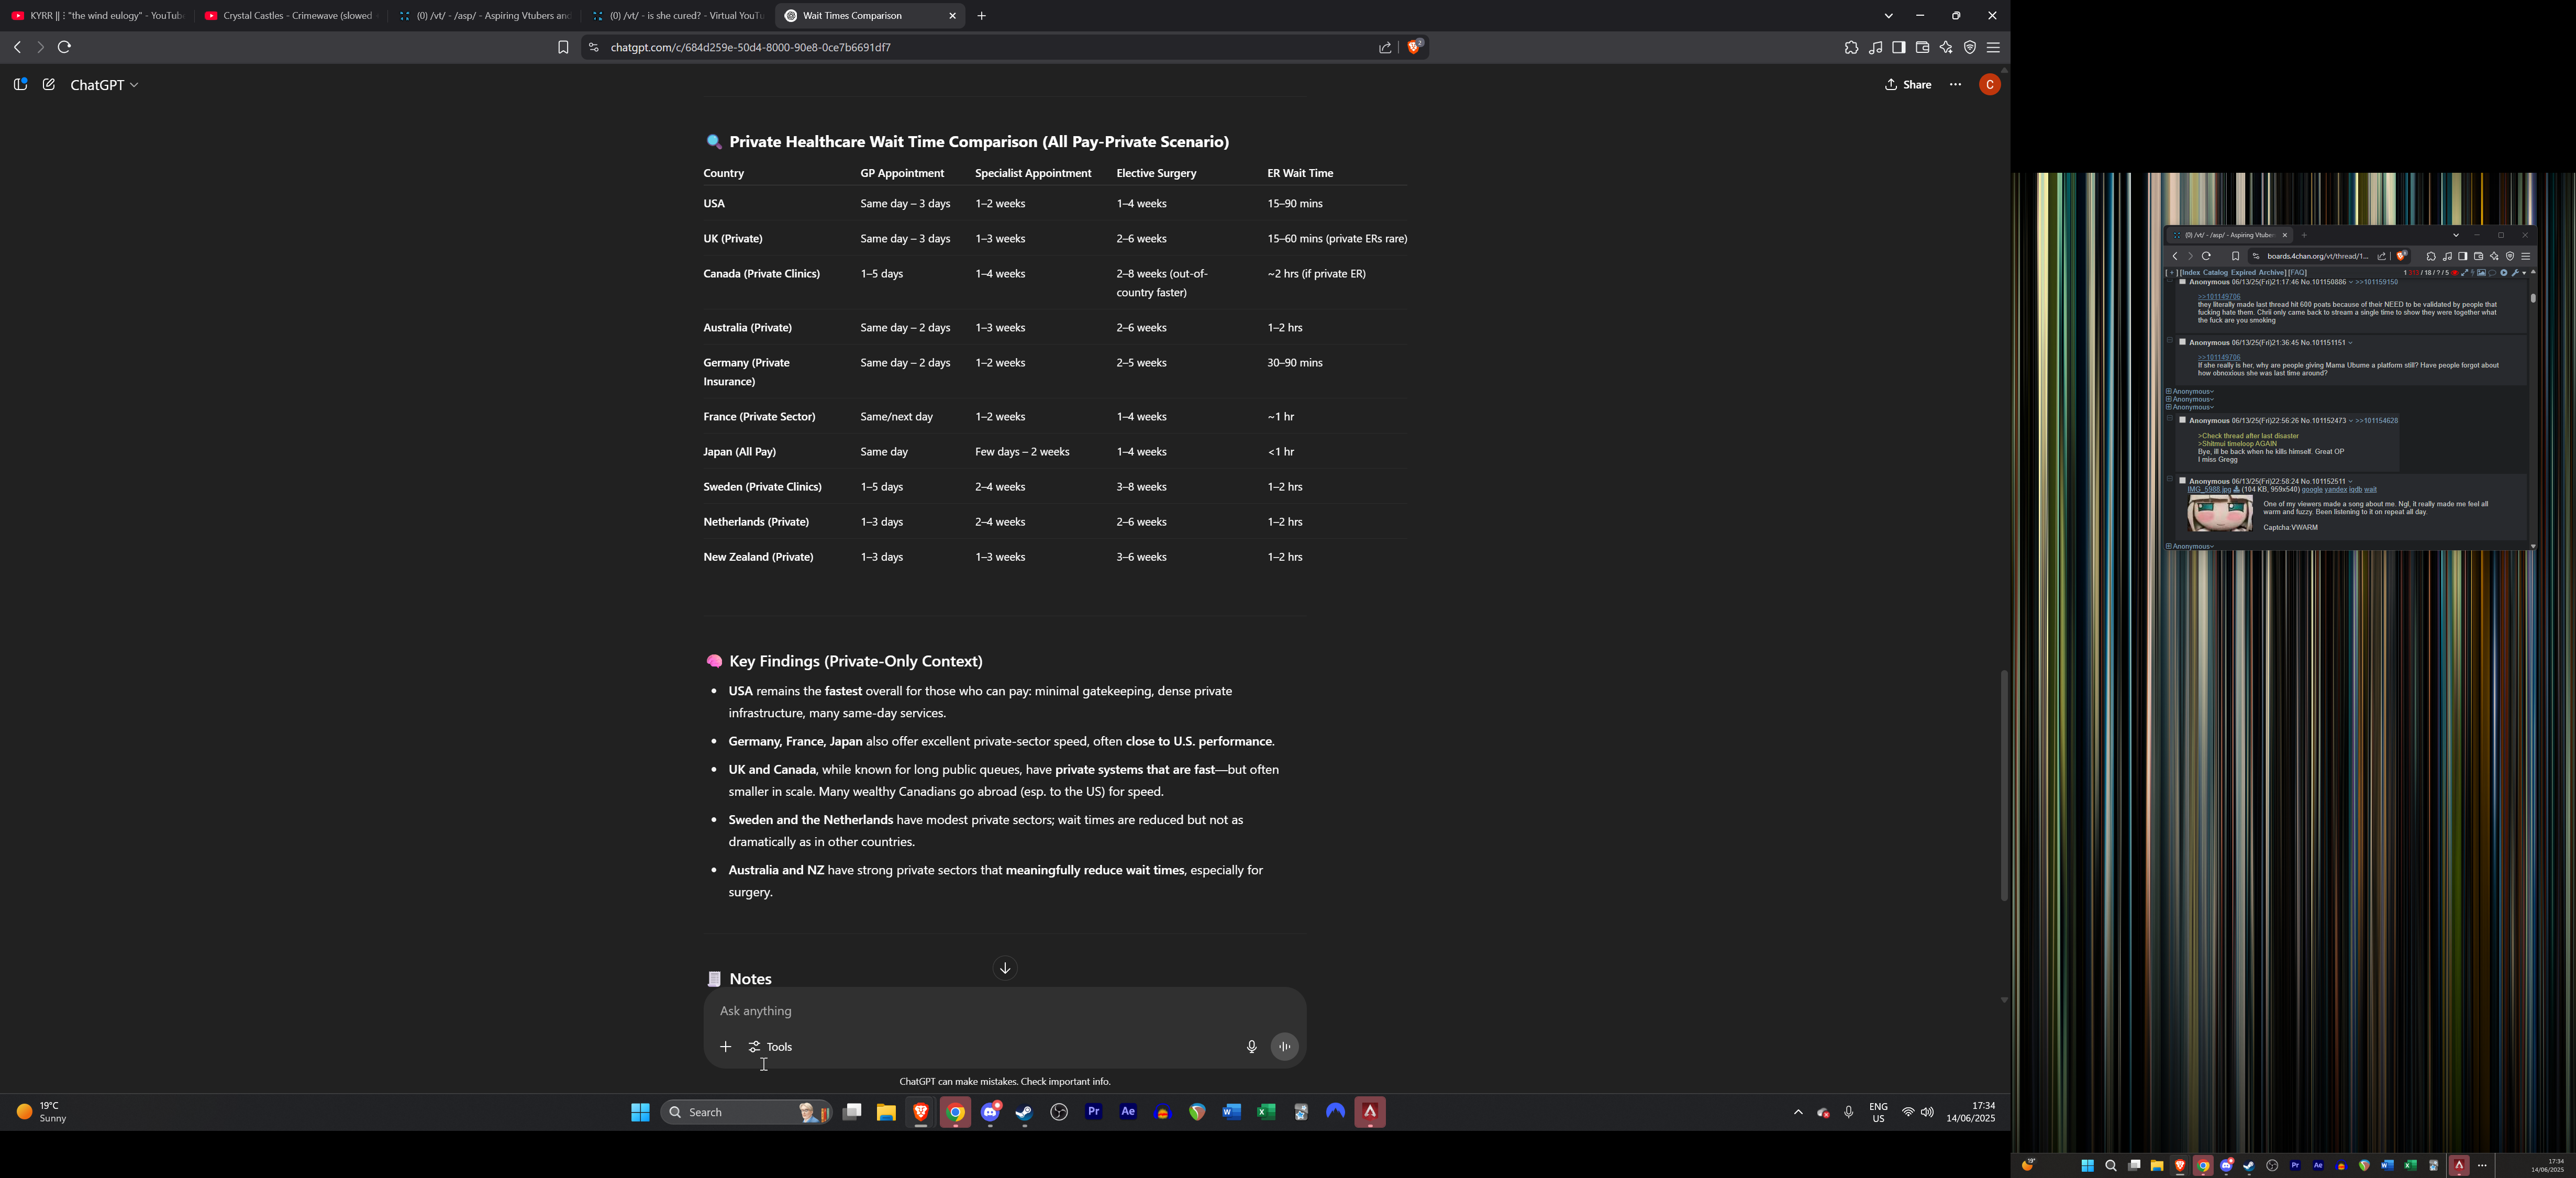
Task: Click the iqdb reverse image search link
Action: 2356,490
